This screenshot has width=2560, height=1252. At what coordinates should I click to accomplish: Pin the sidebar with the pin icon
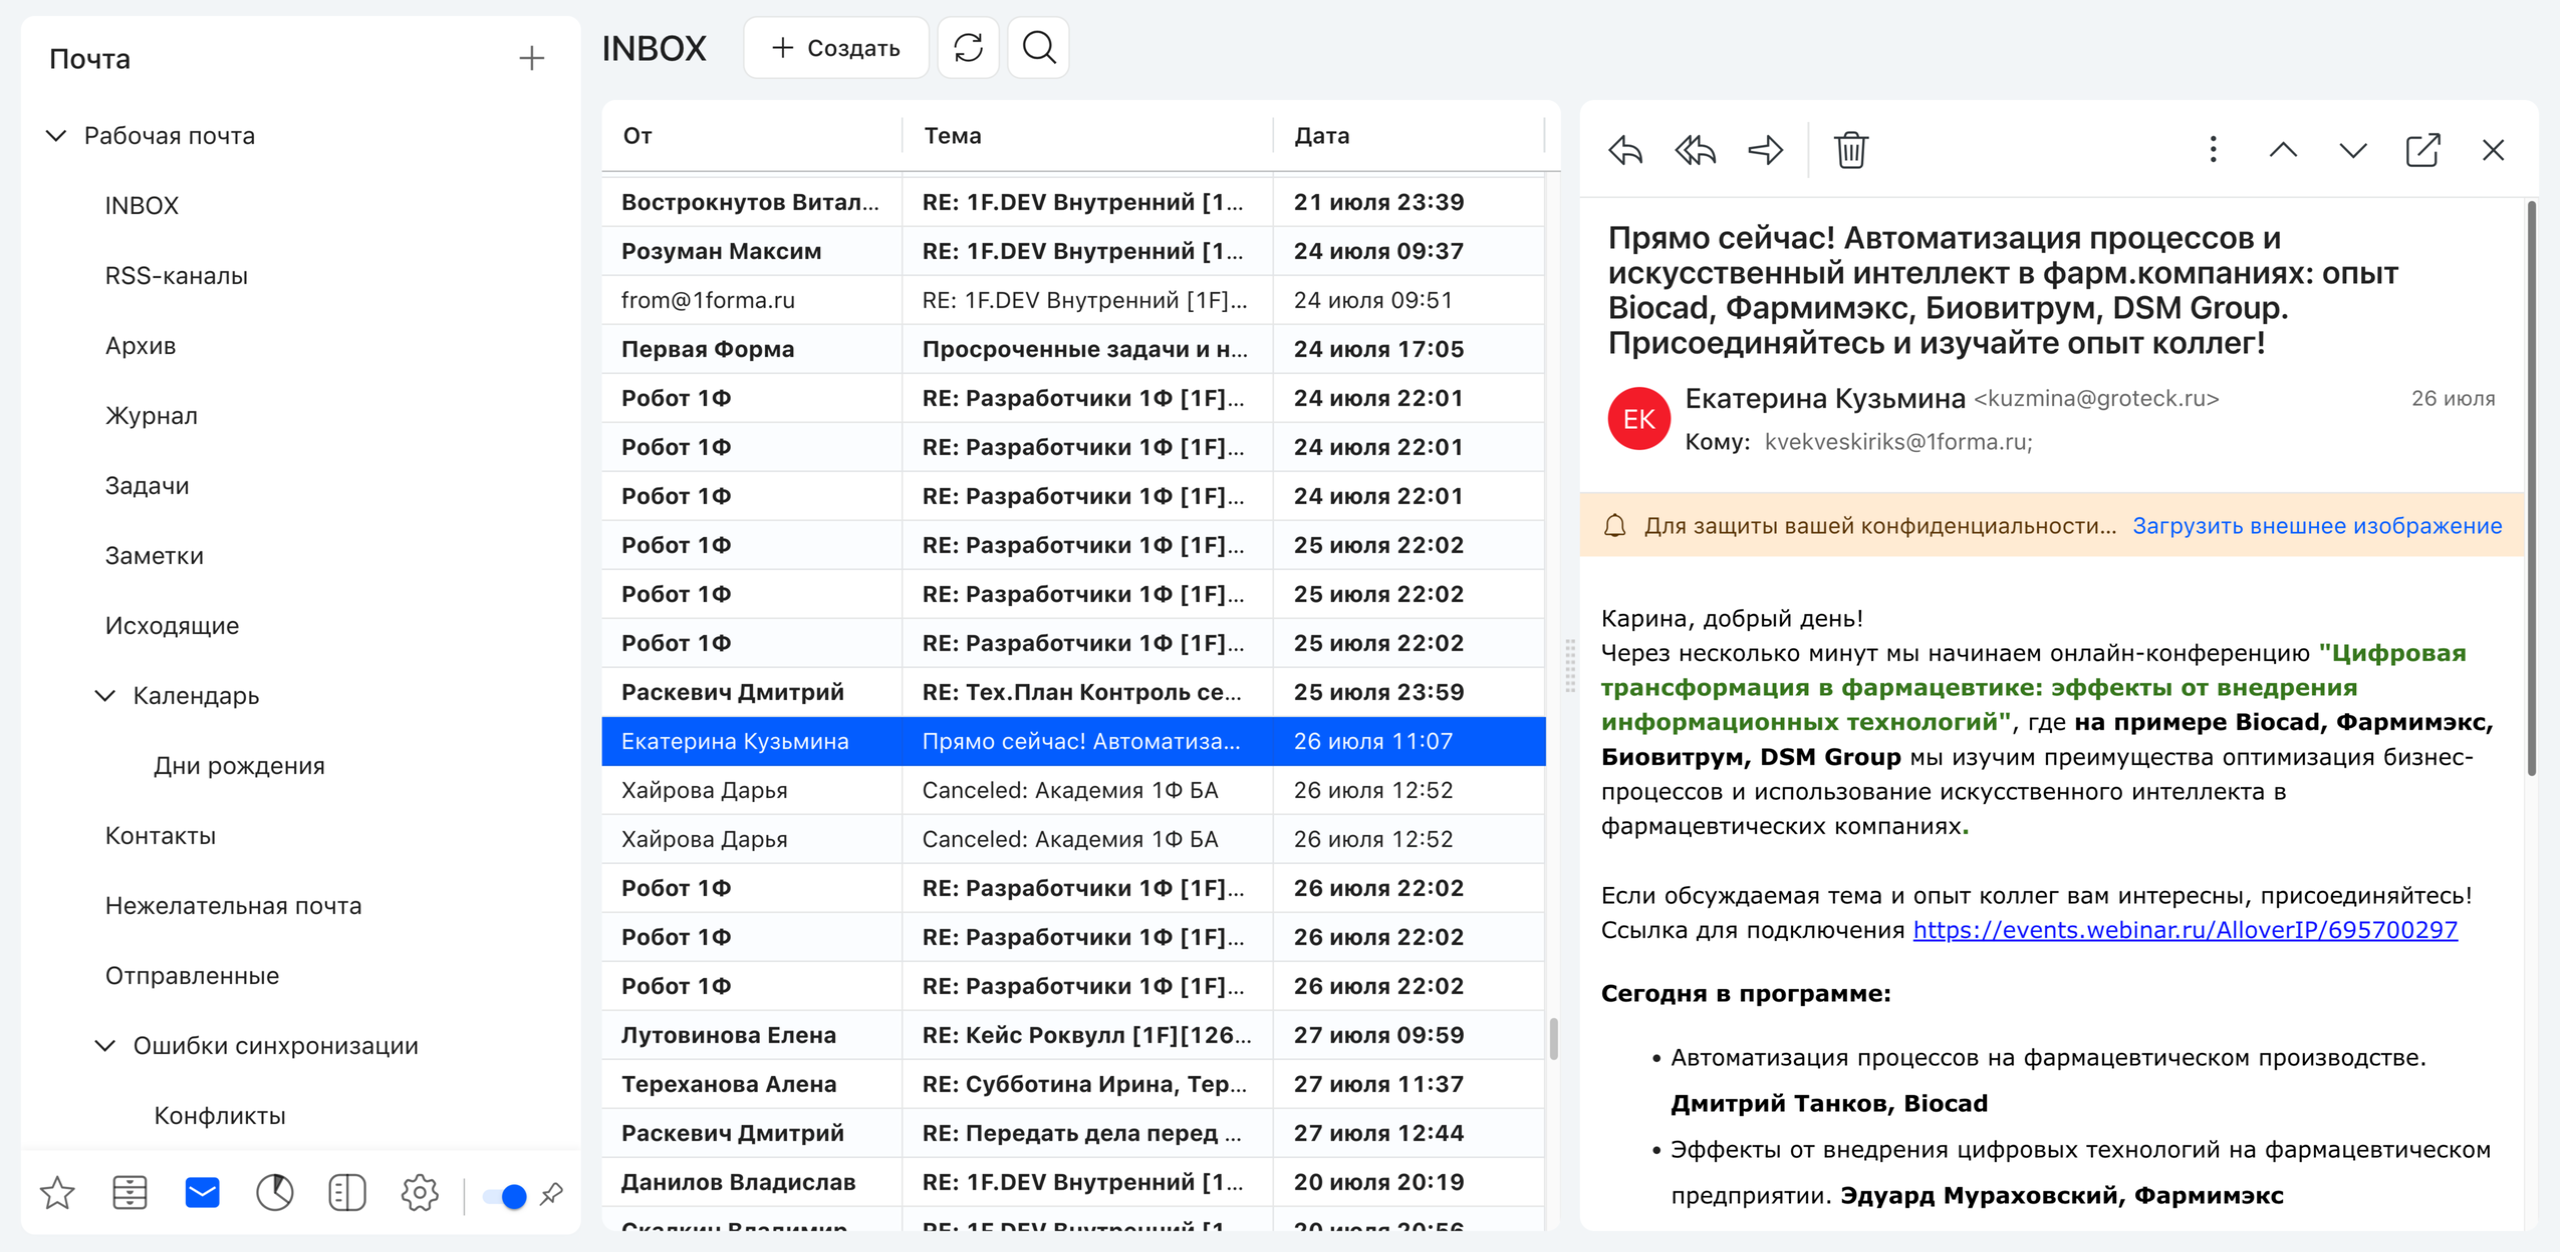(551, 1194)
